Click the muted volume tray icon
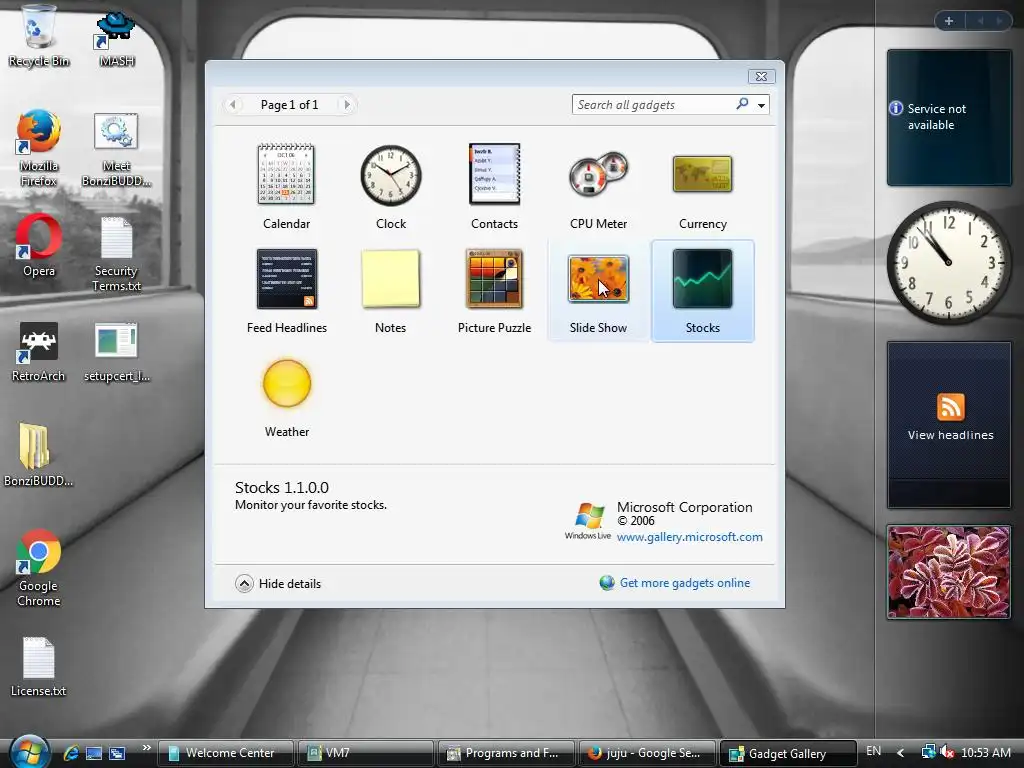The image size is (1024, 768). tap(947, 753)
